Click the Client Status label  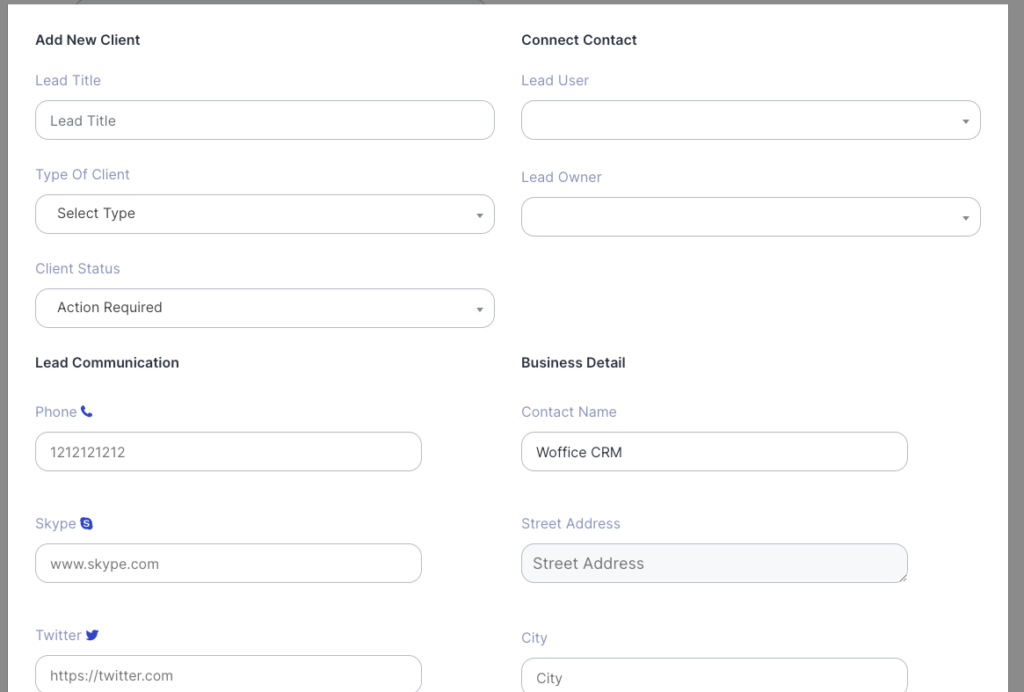[x=78, y=269]
